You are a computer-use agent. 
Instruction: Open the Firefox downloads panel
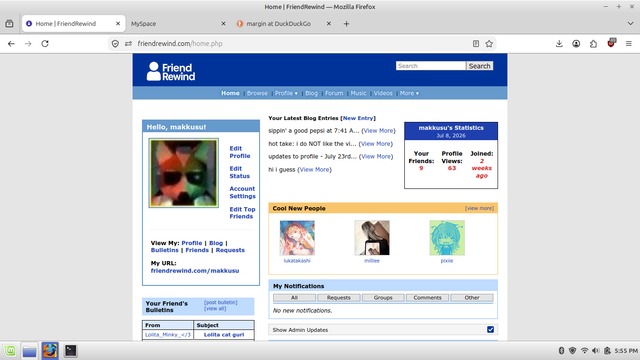(559, 44)
